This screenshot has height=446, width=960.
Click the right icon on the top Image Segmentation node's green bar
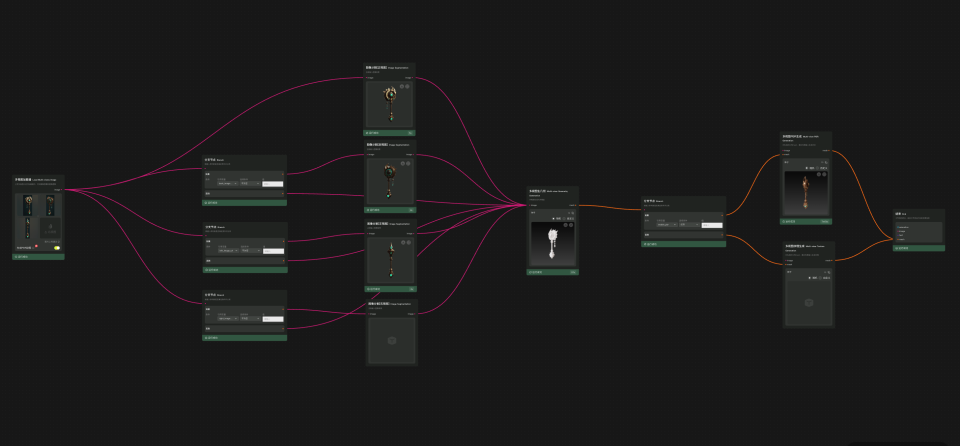click(x=410, y=132)
